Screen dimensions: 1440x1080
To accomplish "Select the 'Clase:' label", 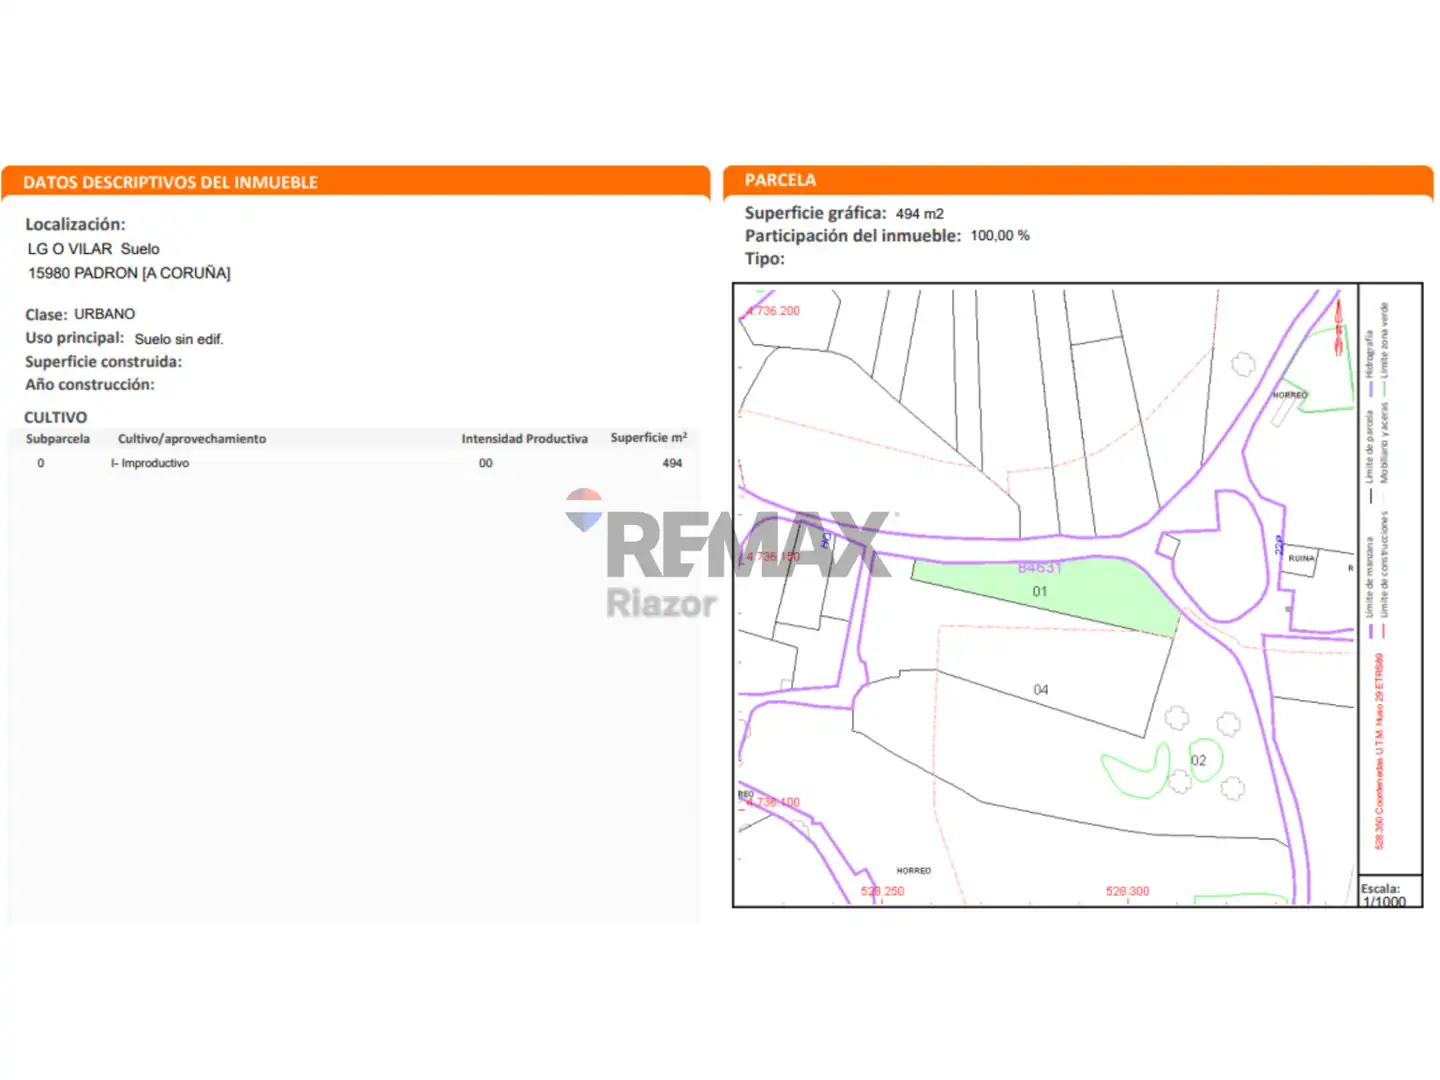I will pos(46,314).
